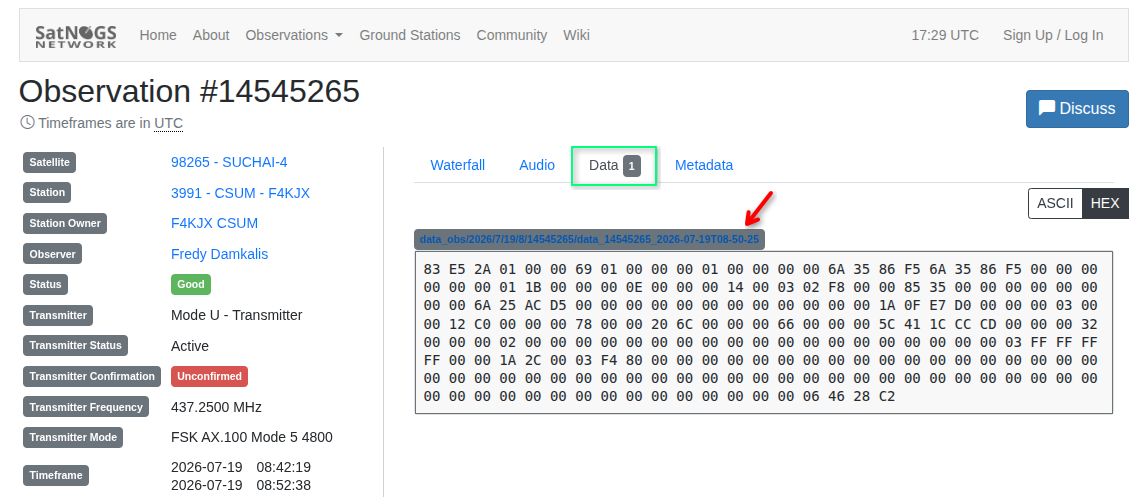Image resolution: width=1136 pixels, height=497 pixels.
Task: Open station 3991 - CSUM - F4KJX
Action: click(x=241, y=193)
